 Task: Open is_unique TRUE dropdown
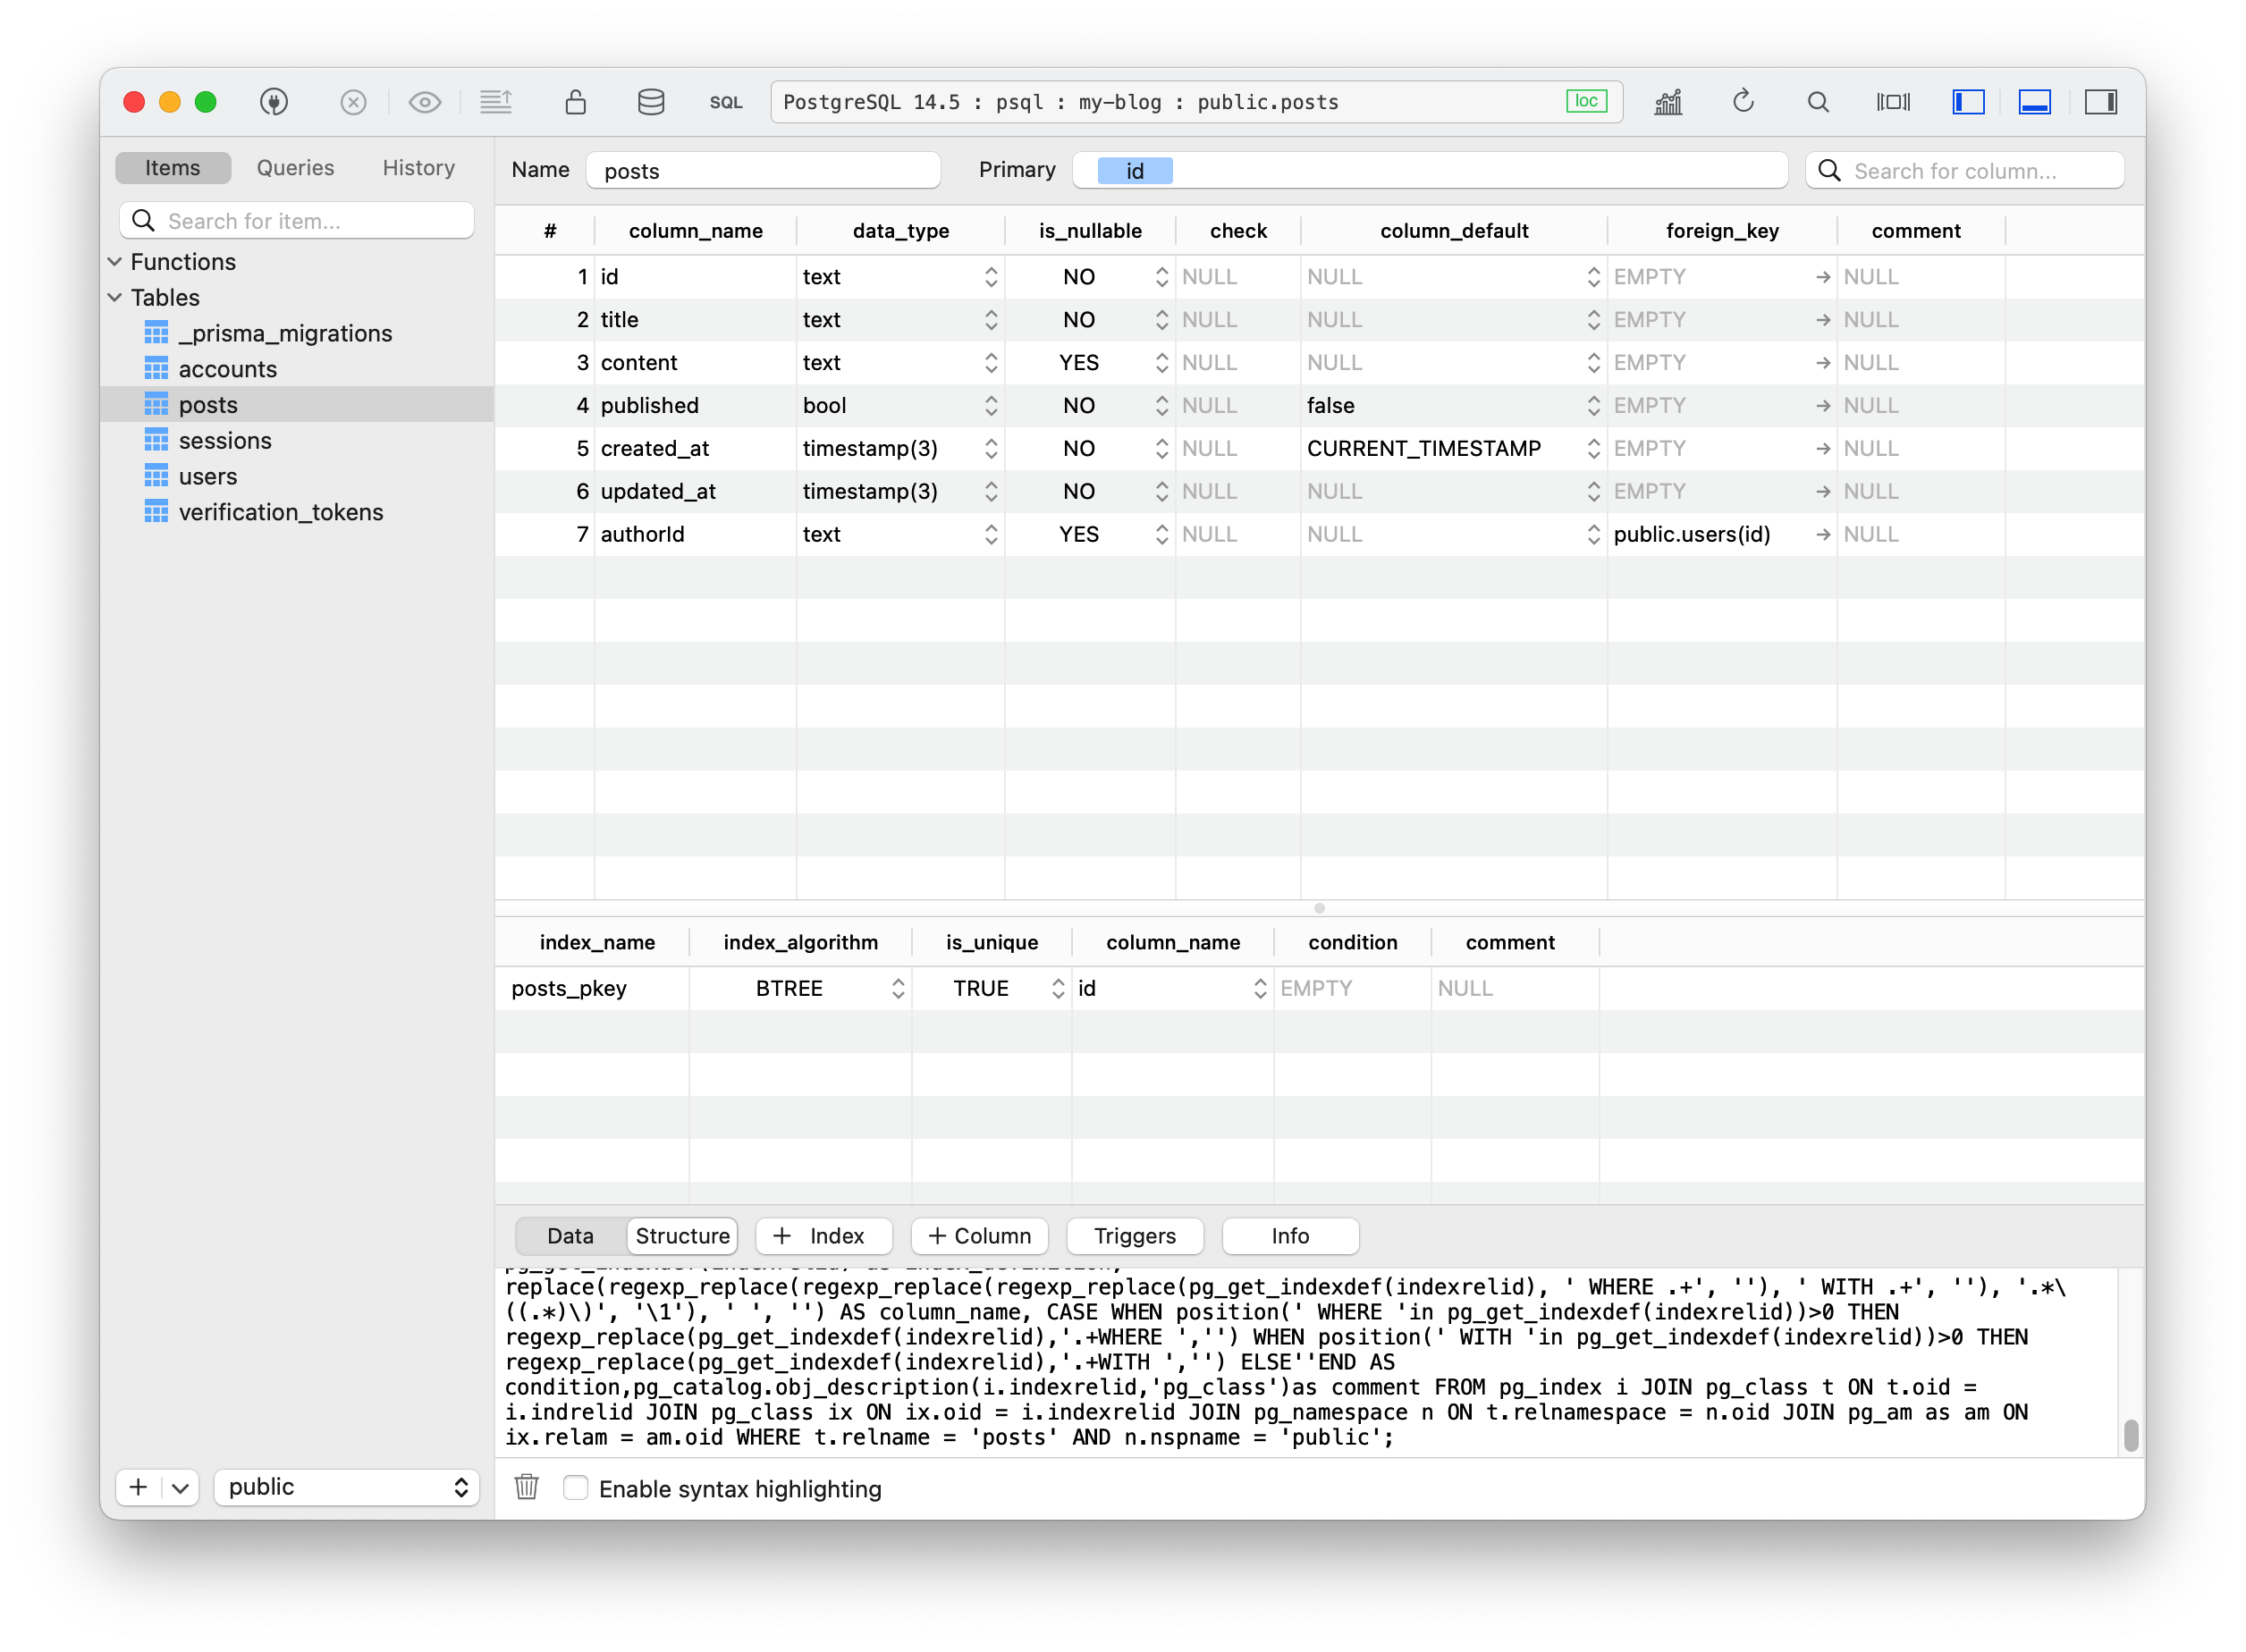point(1058,988)
